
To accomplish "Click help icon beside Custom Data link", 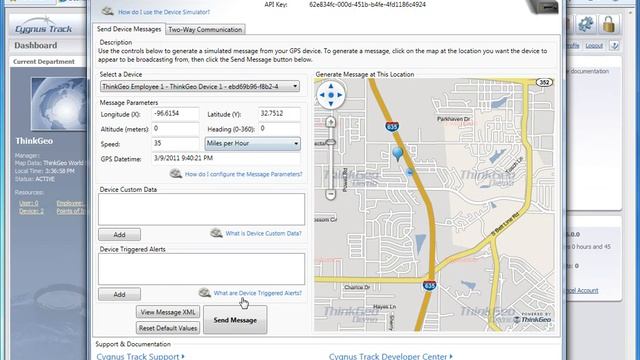I will tap(216, 233).
